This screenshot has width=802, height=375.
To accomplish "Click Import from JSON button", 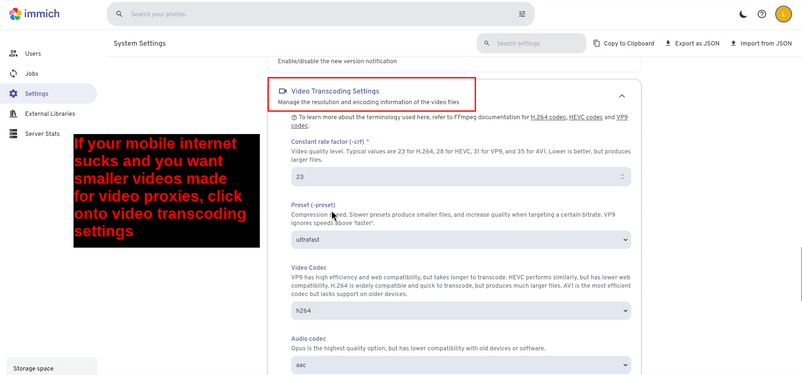I will 761,43.
